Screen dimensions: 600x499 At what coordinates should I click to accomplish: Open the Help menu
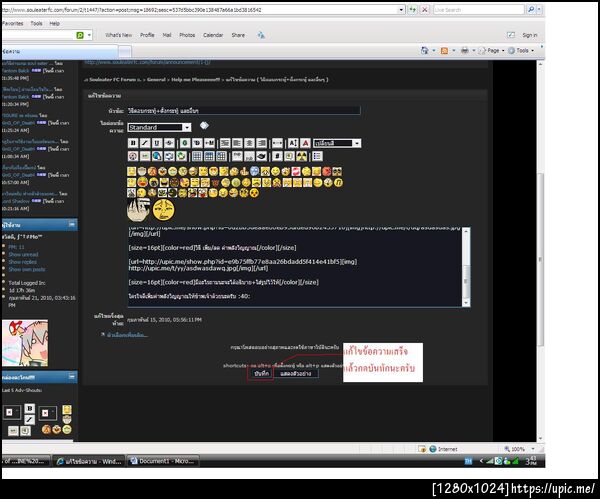pos(54,23)
